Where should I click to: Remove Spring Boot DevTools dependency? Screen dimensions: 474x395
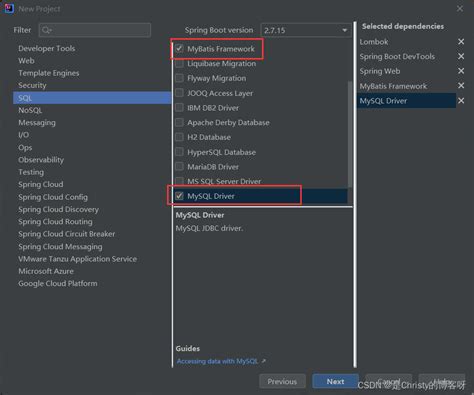(x=461, y=56)
